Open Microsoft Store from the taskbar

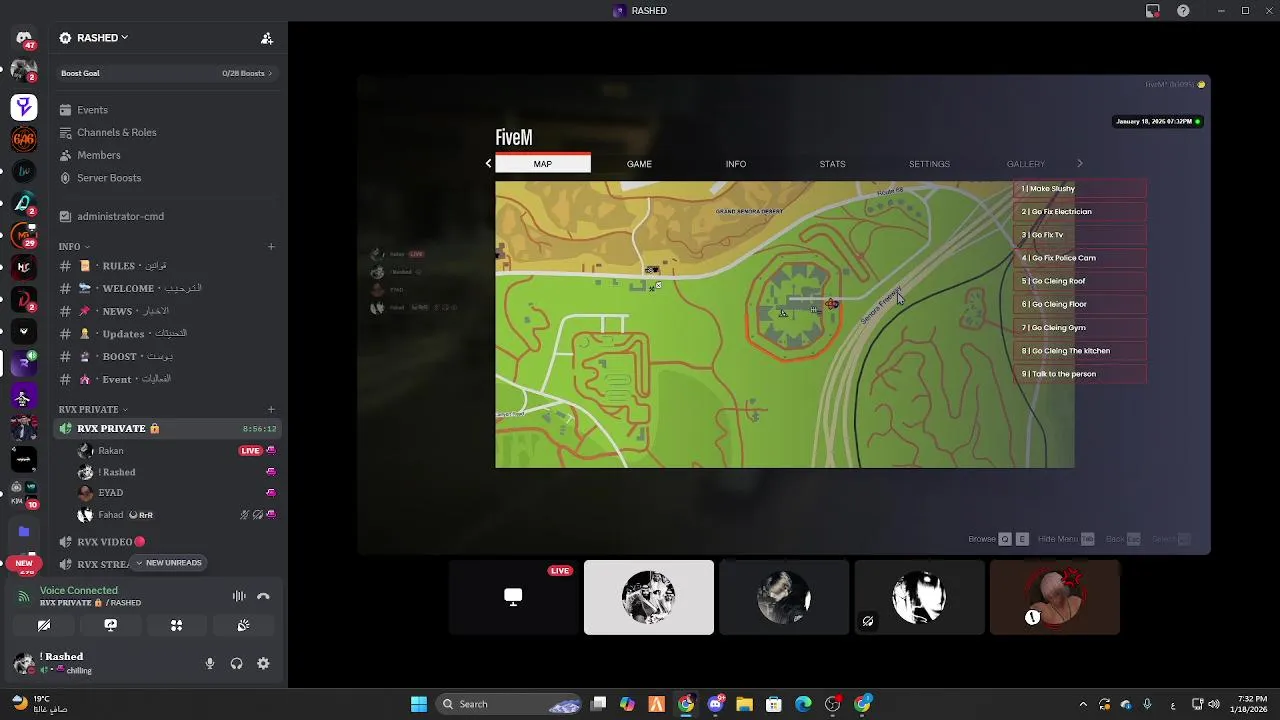point(773,704)
